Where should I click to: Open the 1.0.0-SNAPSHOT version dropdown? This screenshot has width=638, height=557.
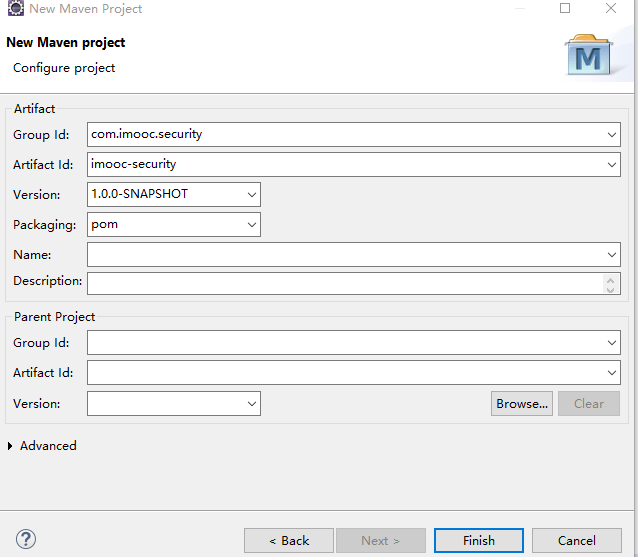pyautogui.click(x=252, y=195)
